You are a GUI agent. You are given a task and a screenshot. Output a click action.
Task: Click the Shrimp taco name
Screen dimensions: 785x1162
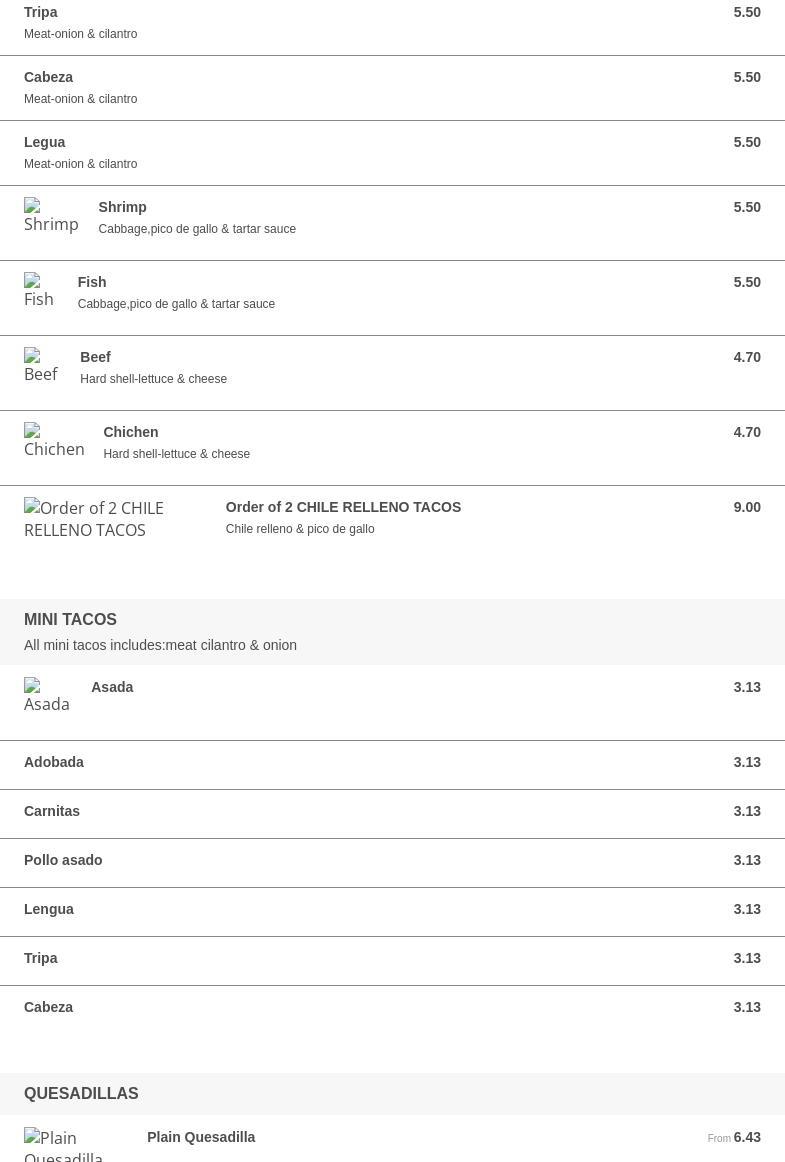122,207
